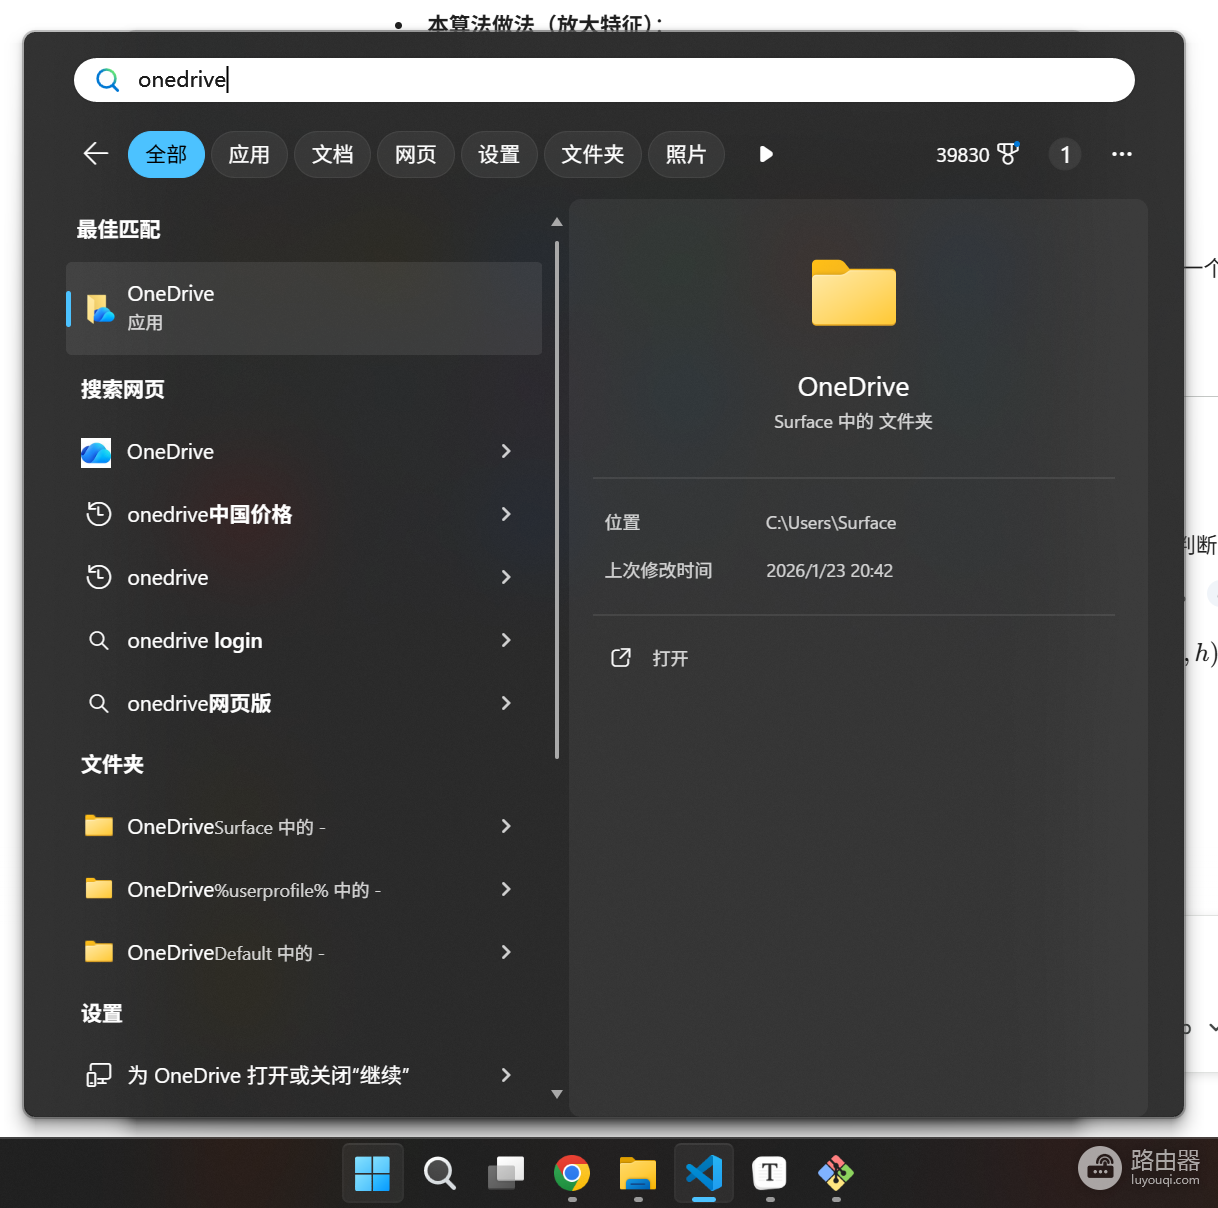Click the 2026/1/23 20:42 modified time
The width and height of the screenshot is (1218, 1208).
(x=830, y=571)
